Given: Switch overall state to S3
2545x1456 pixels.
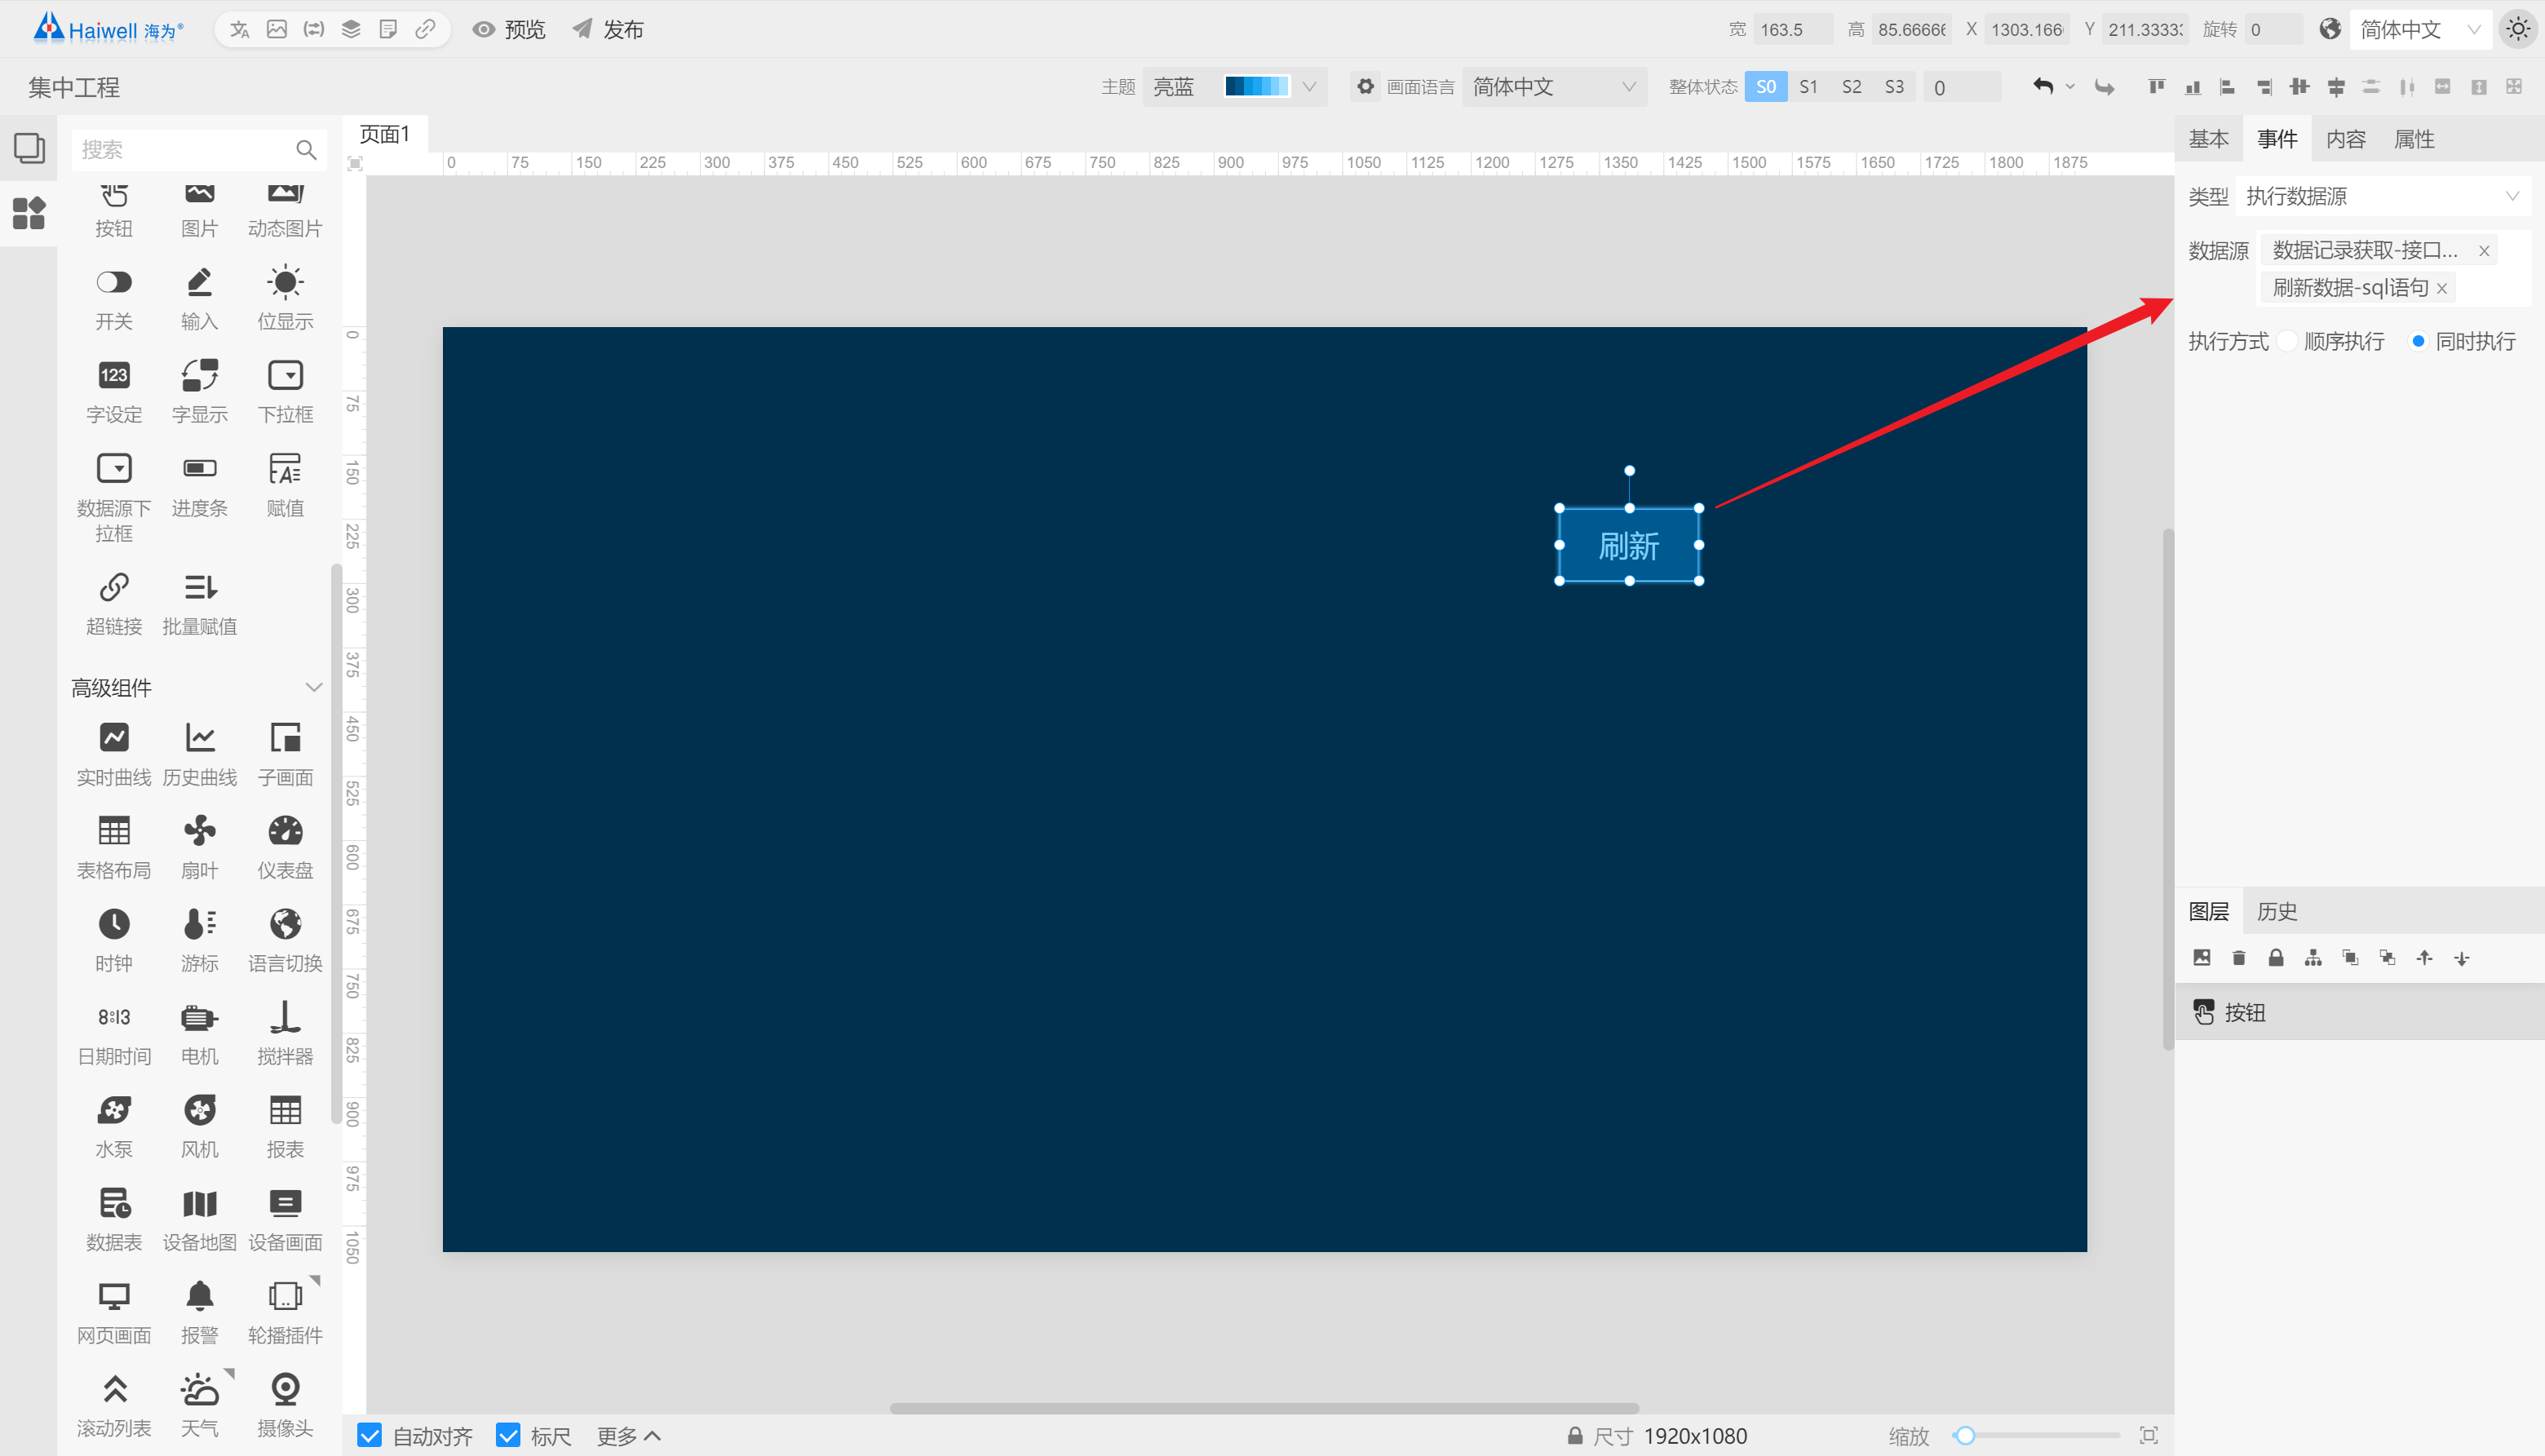Looking at the screenshot, I should 1894,87.
